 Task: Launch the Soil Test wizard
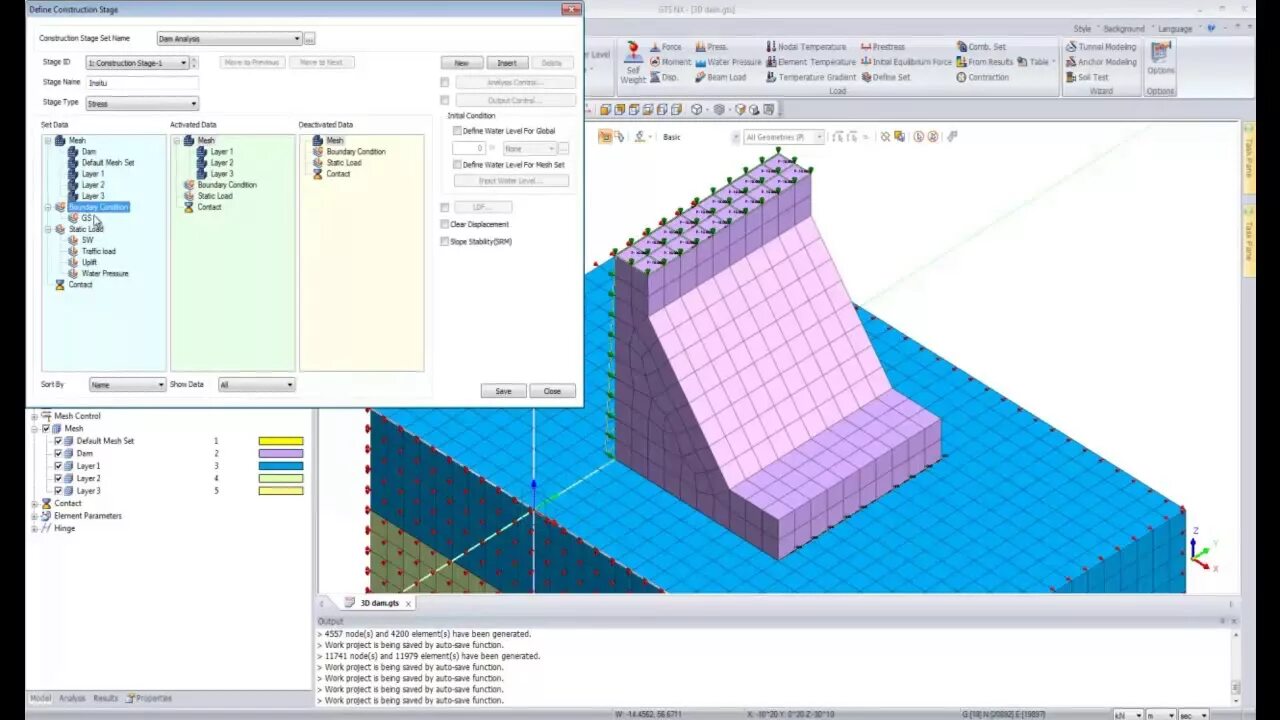click(x=1087, y=77)
